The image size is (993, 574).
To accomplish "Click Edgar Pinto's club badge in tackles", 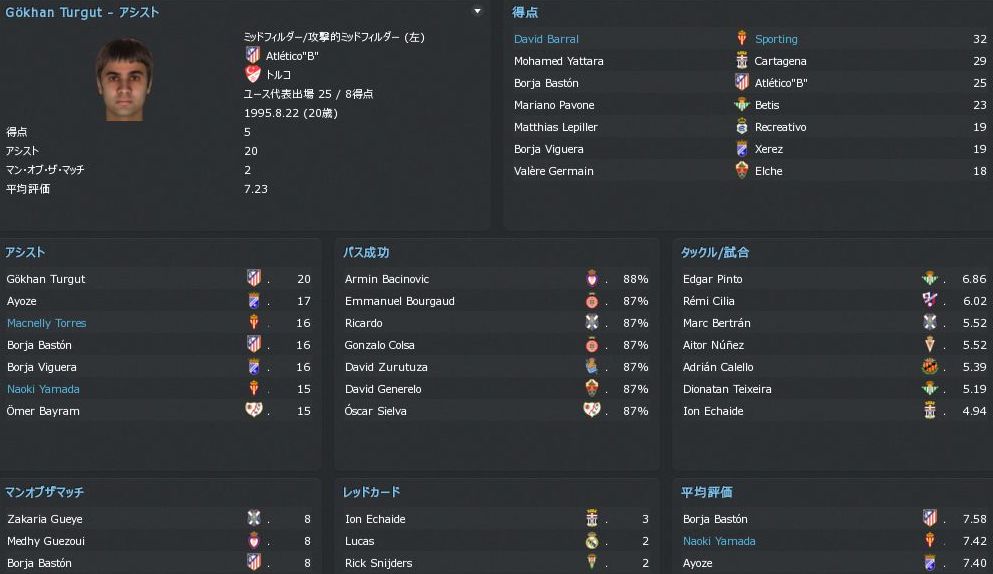I will point(929,279).
